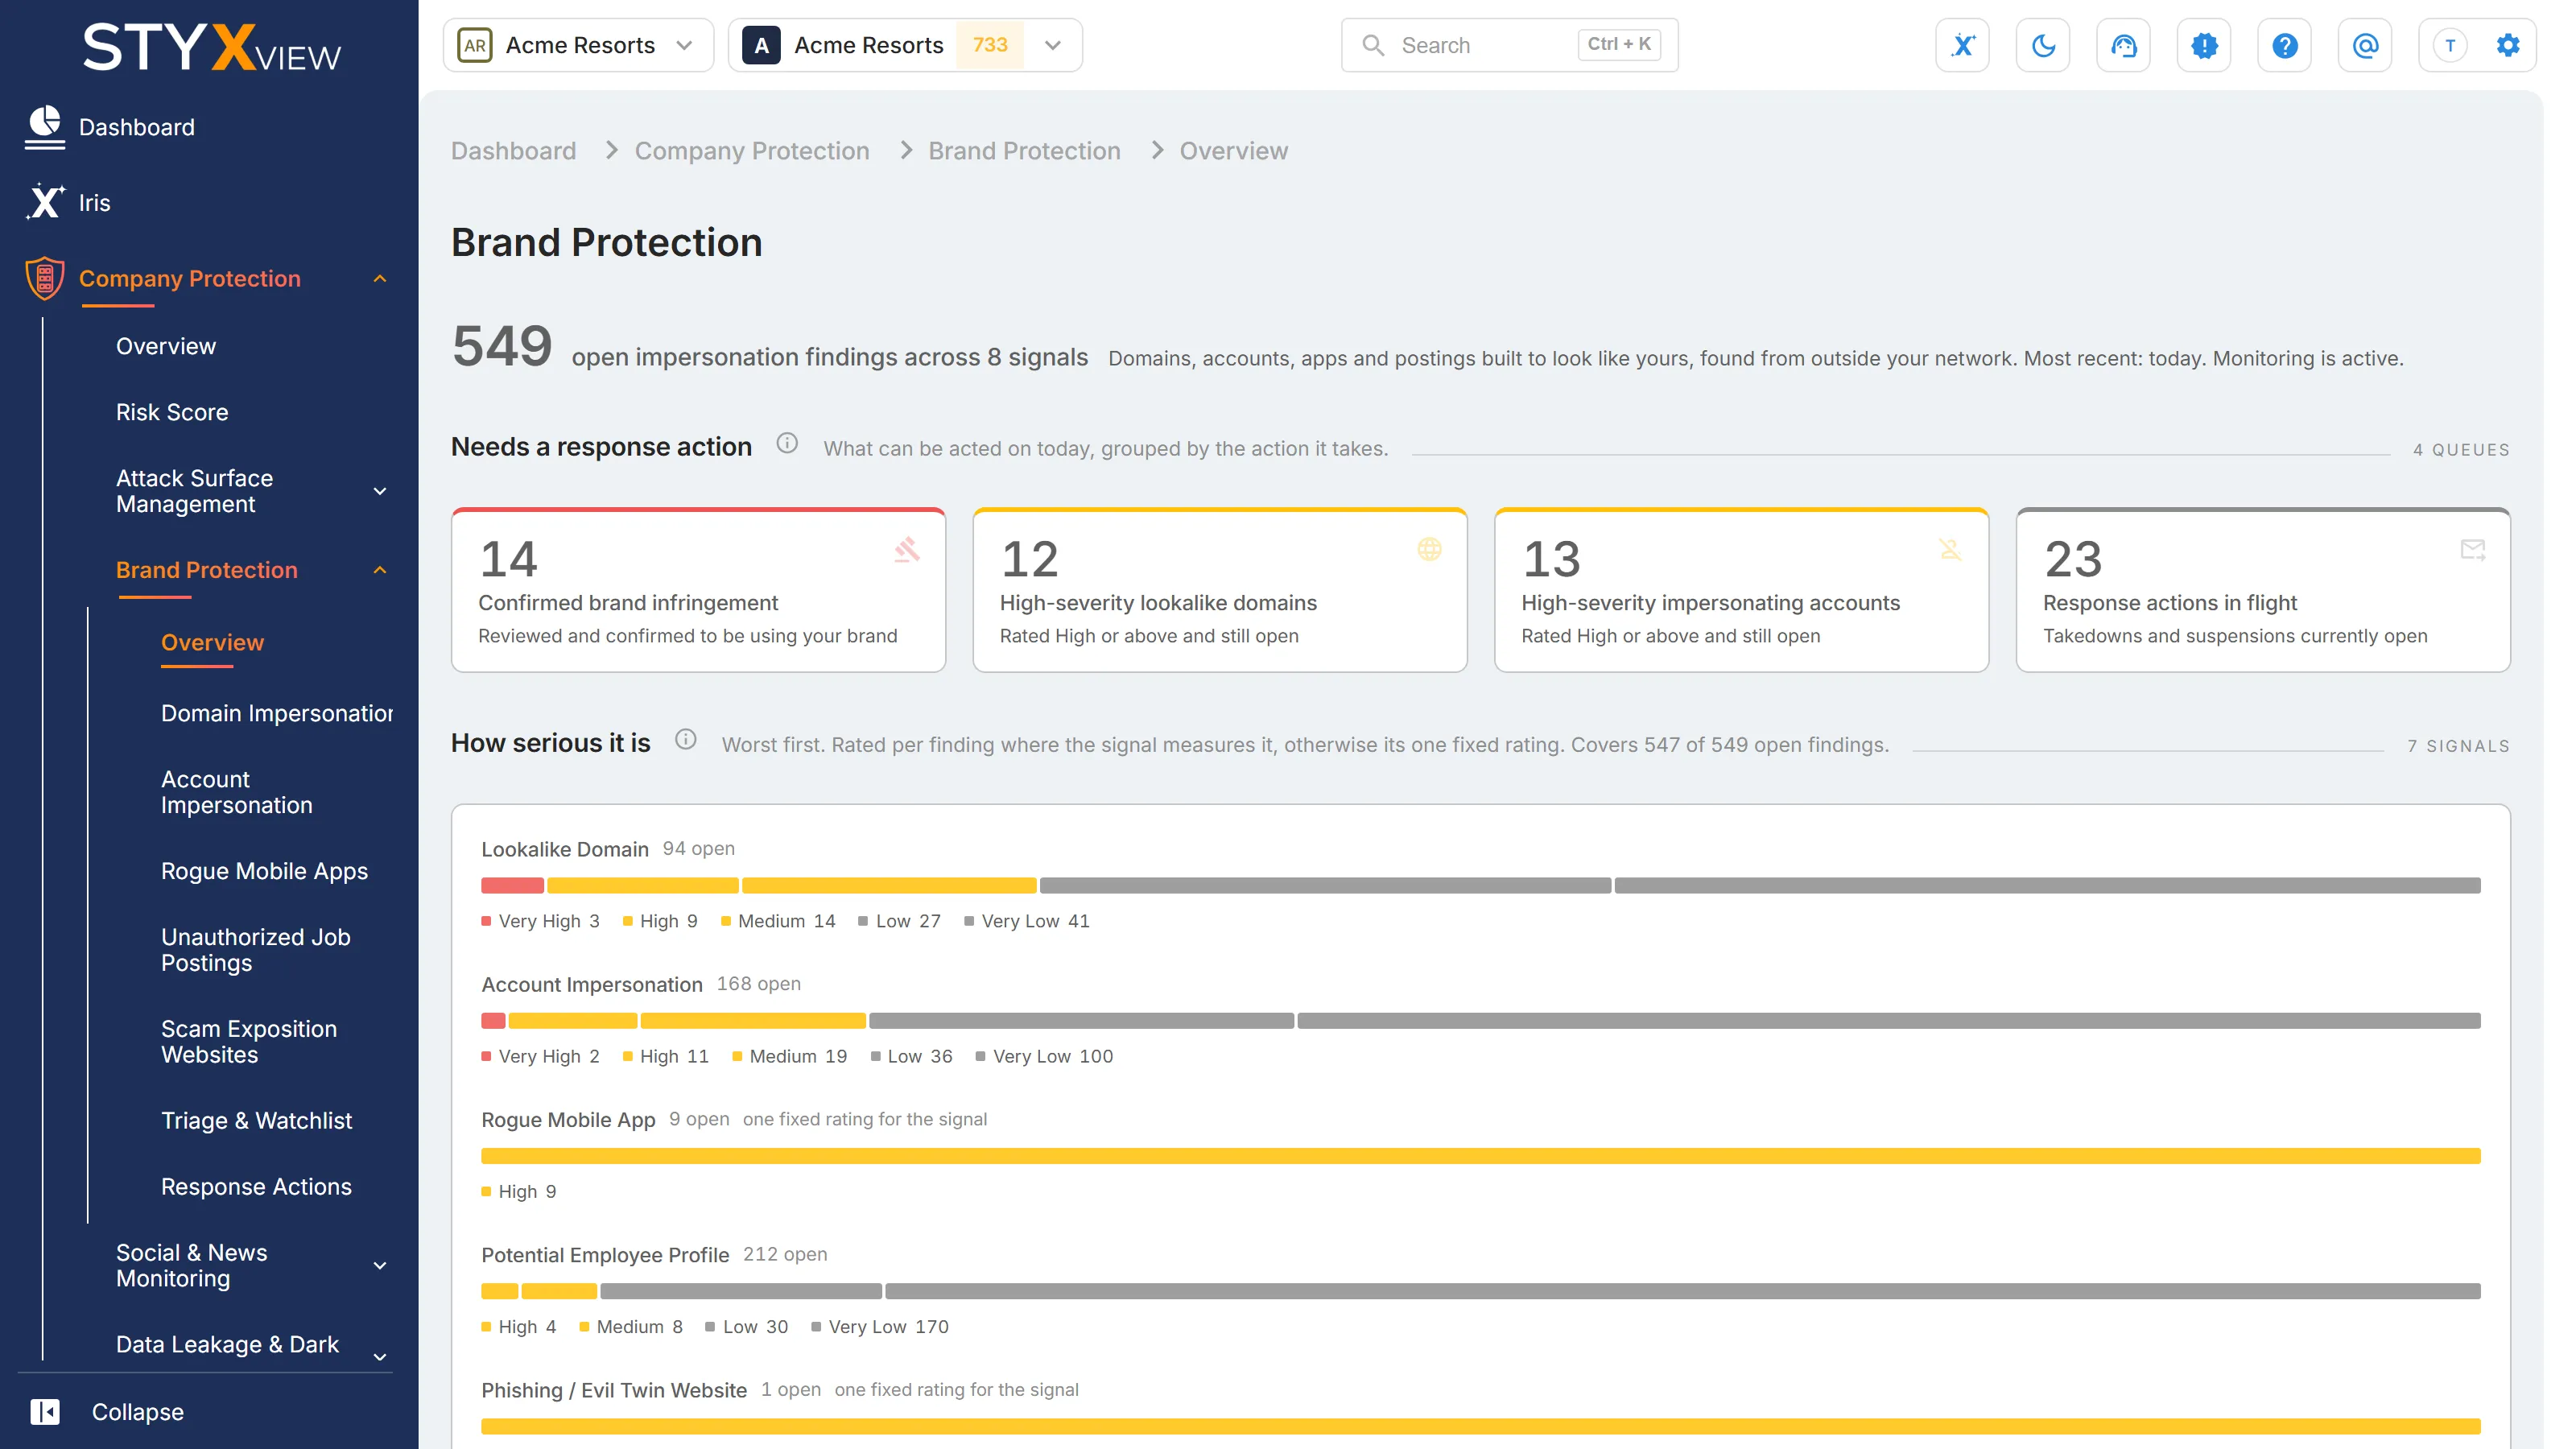
Task: Open the Iris assistant icon in top bar
Action: pyautogui.click(x=1962, y=45)
